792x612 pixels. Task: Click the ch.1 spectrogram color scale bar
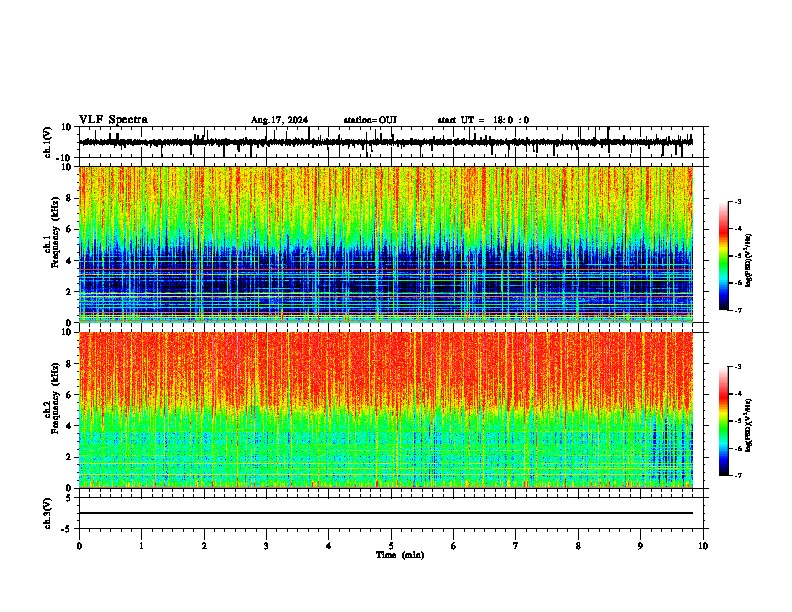pos(724,256)
